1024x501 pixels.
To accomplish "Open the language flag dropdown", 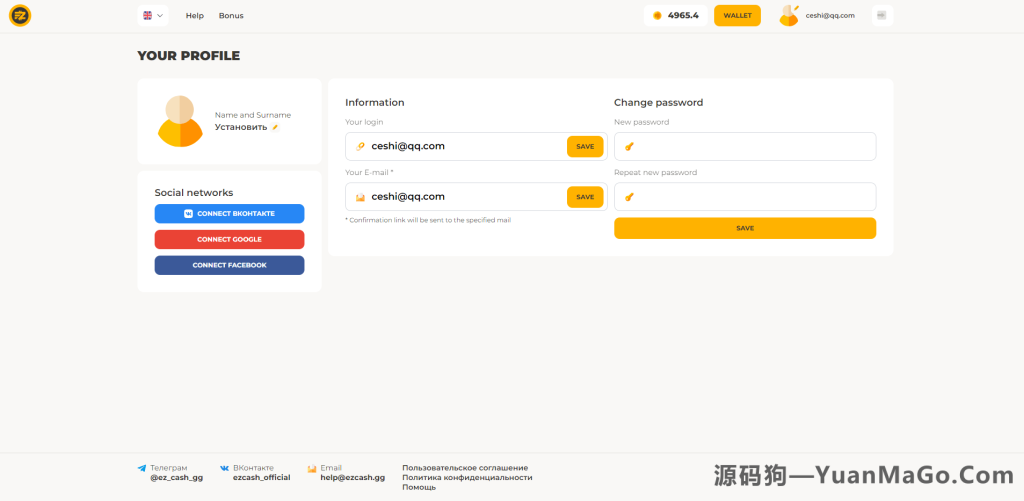I will coord(153,16).
